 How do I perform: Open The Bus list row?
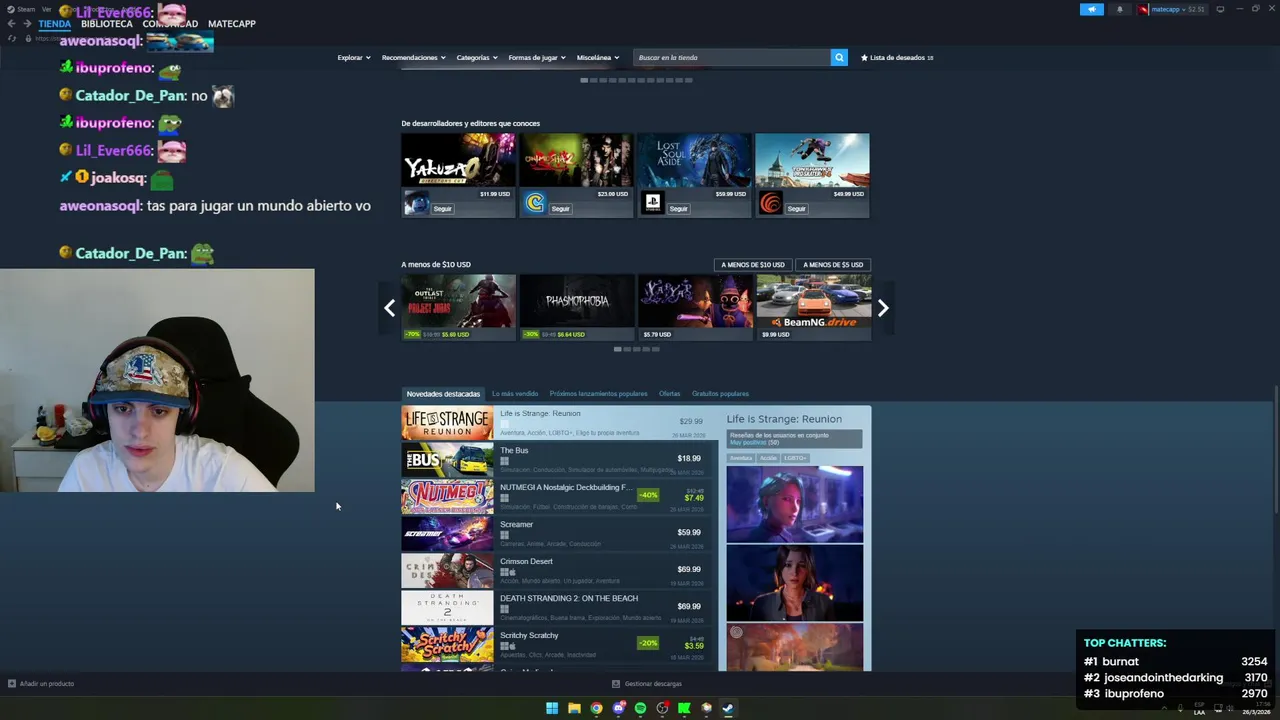(559, 460)
